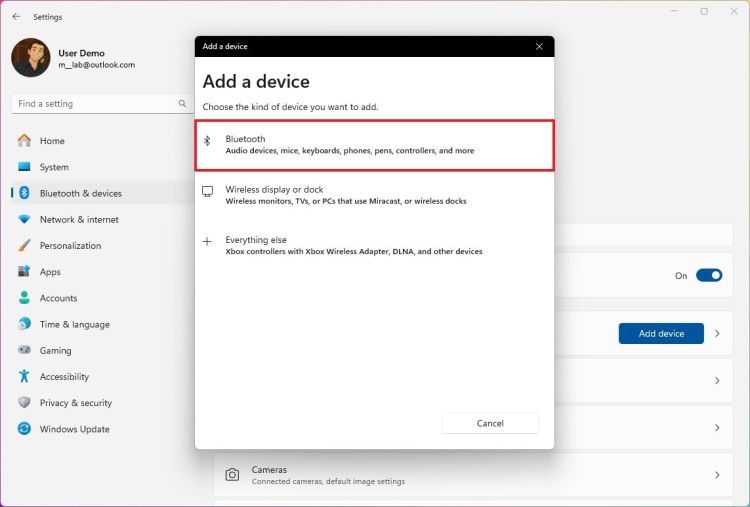Close the Add a device dialog

[x=540, y=47]
